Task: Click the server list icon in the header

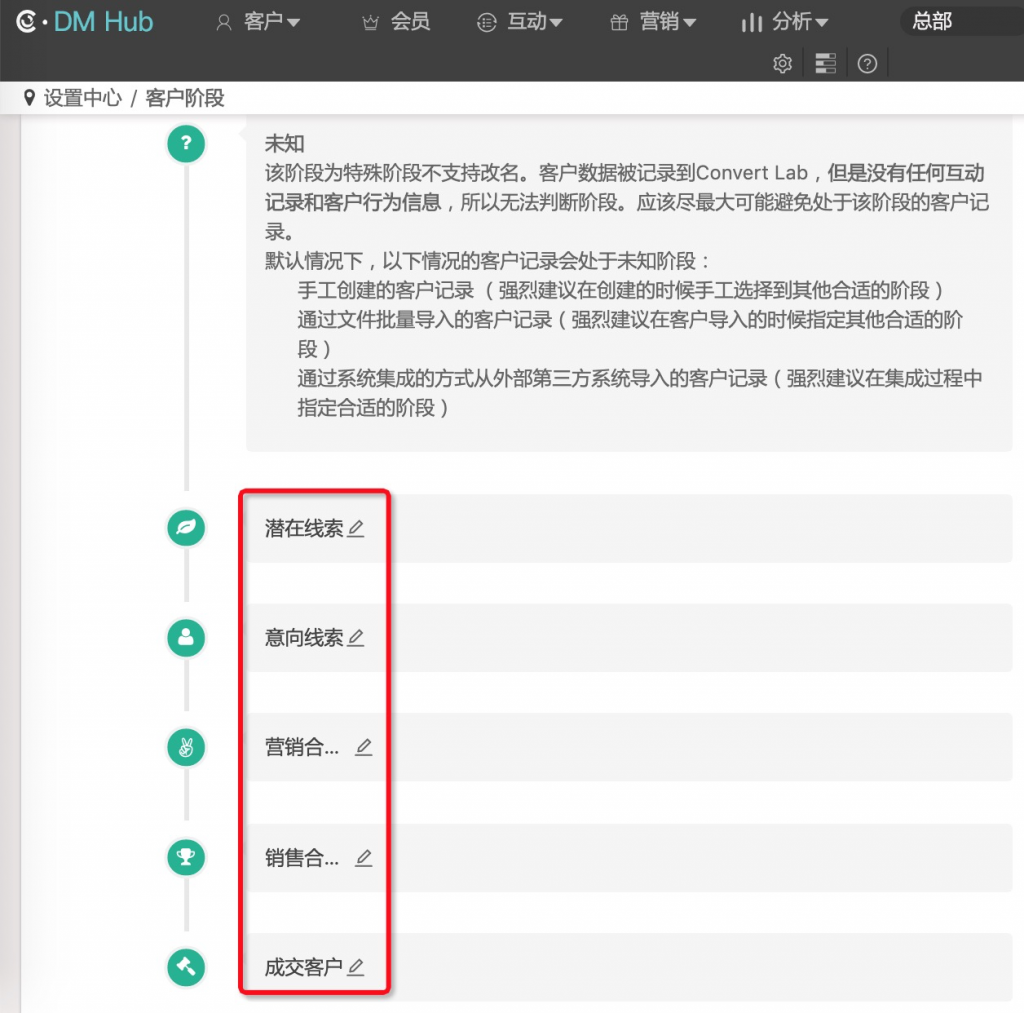Action: coord(825,64)
